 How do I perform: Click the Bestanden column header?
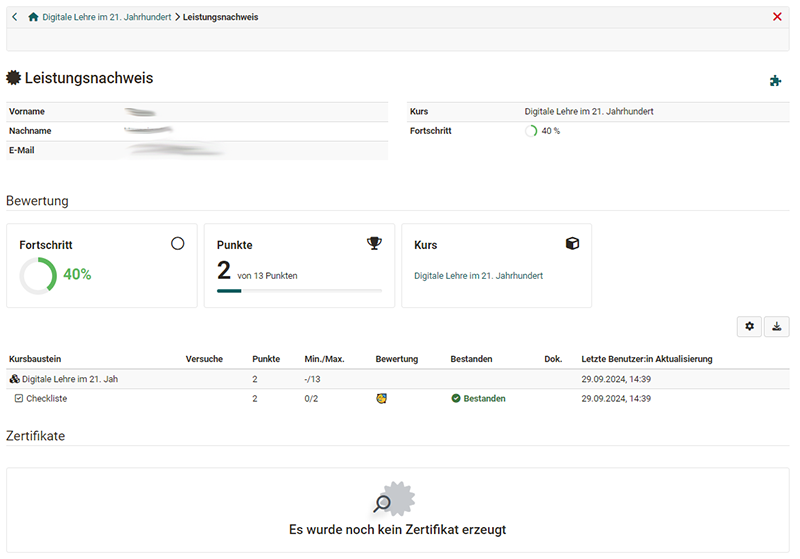pyautogui.click(x=471, y=359)
